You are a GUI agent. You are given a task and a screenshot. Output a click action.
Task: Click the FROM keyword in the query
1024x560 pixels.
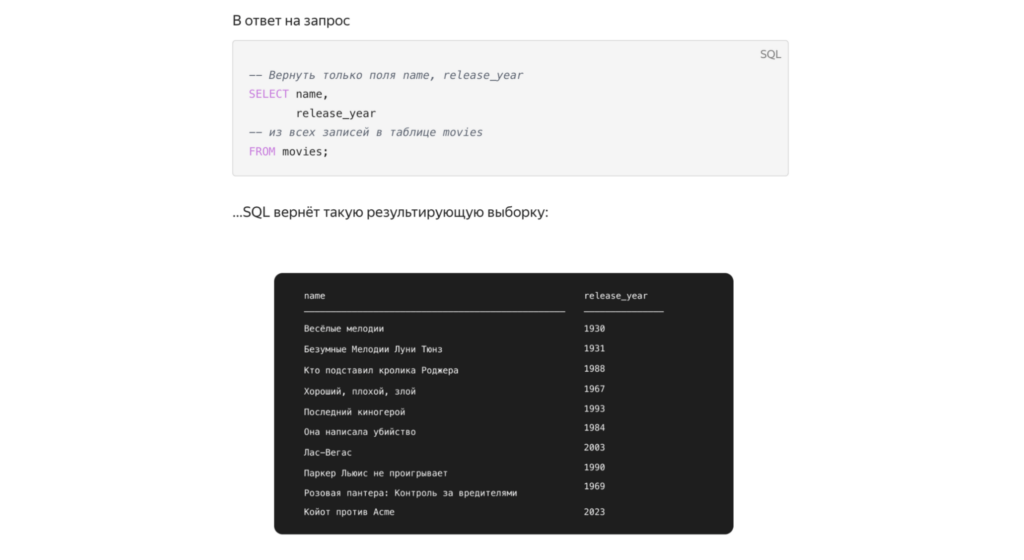262,151
